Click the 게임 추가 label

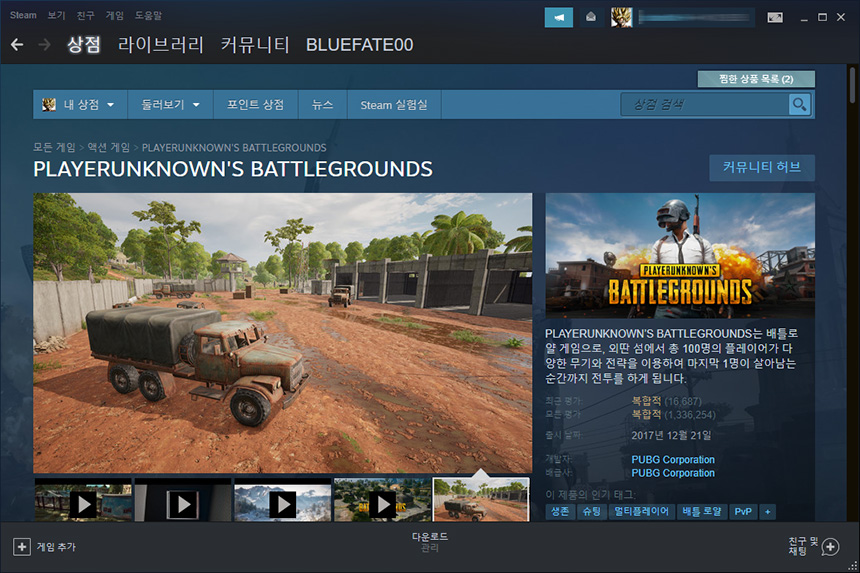click(x=56, y=547)
